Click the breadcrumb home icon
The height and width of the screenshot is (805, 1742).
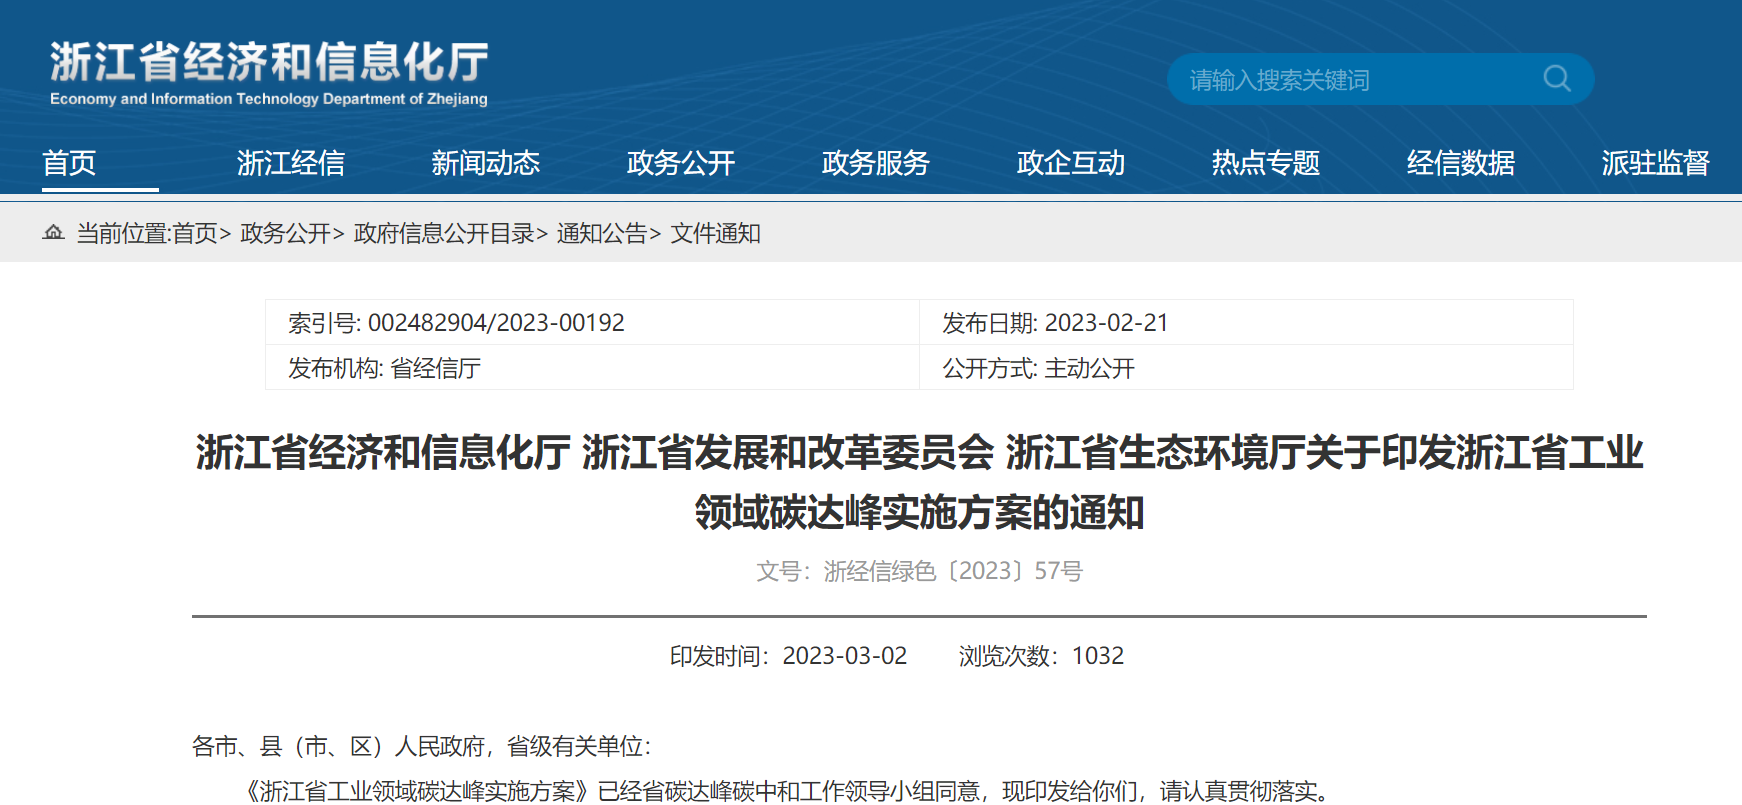pyautogui.click(x=53, y=233)
